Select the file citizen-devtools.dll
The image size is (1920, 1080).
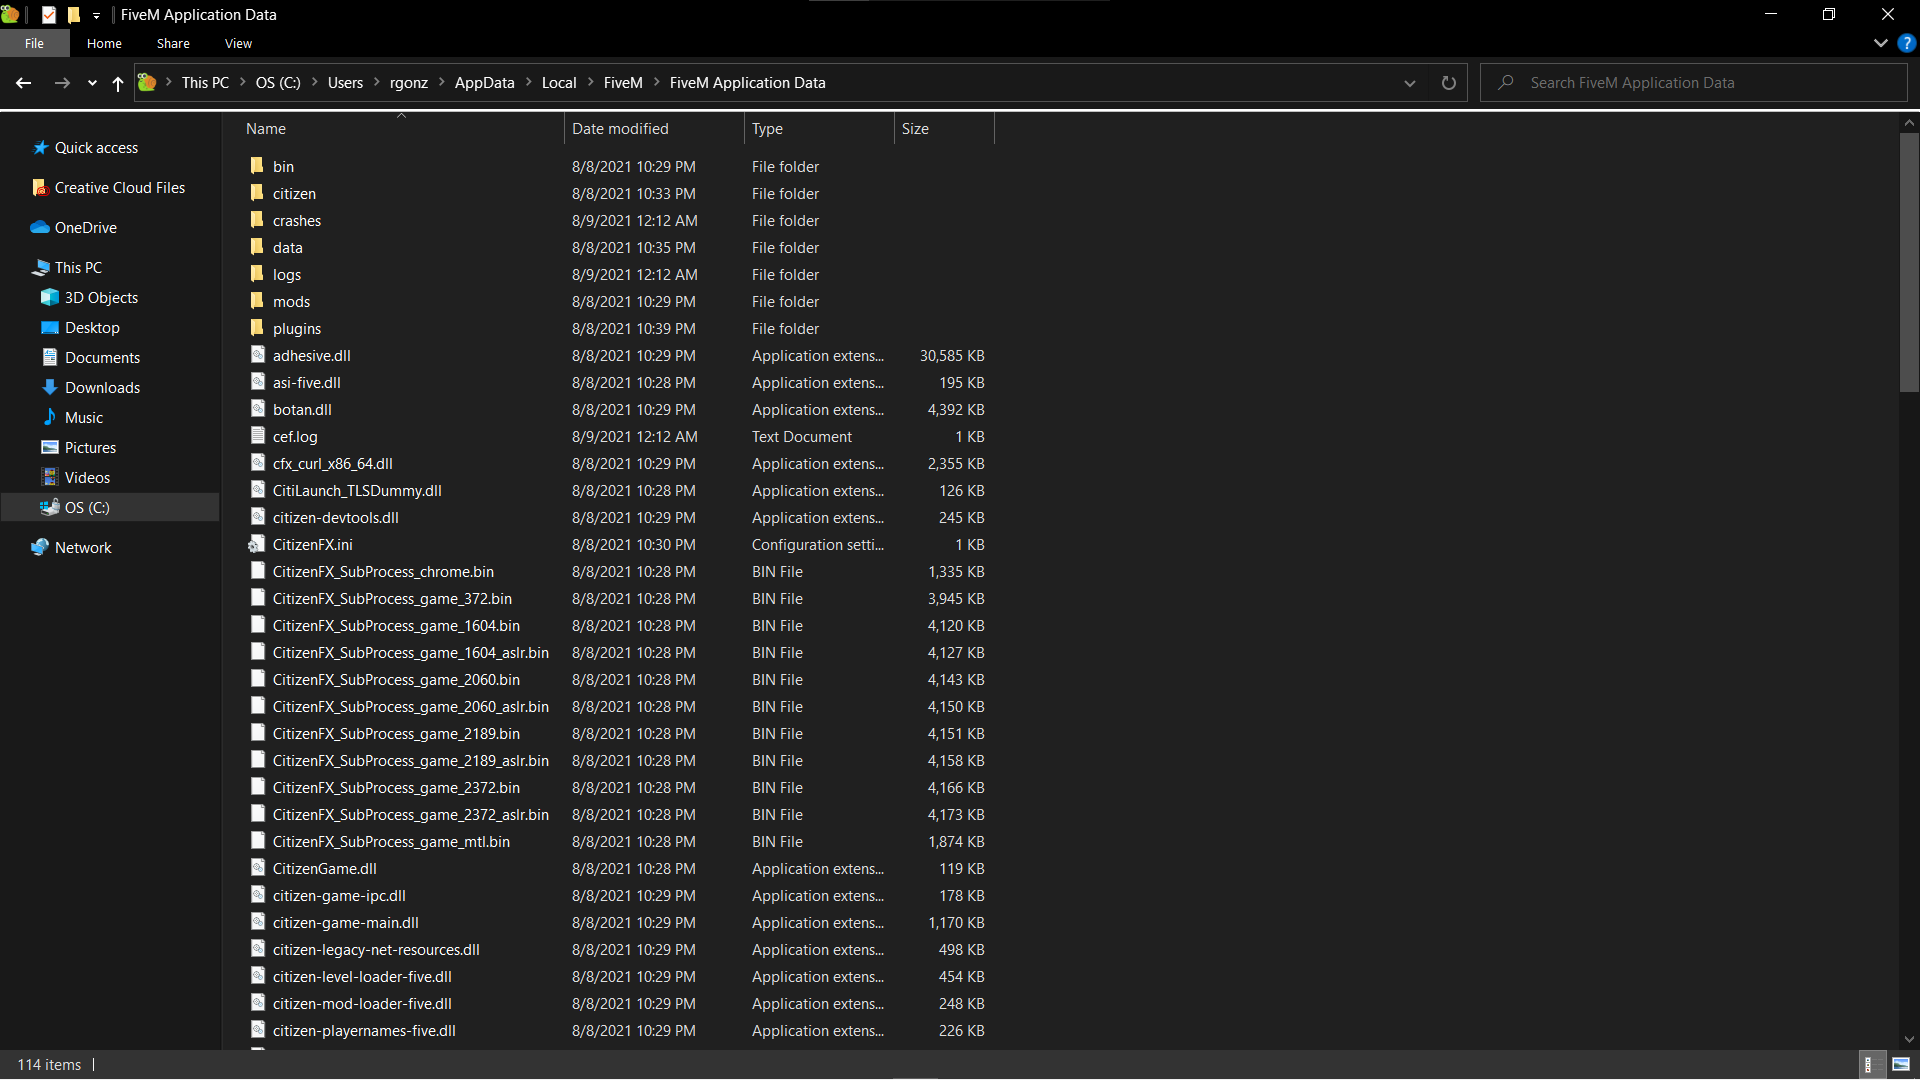click(x=336, y=517)
